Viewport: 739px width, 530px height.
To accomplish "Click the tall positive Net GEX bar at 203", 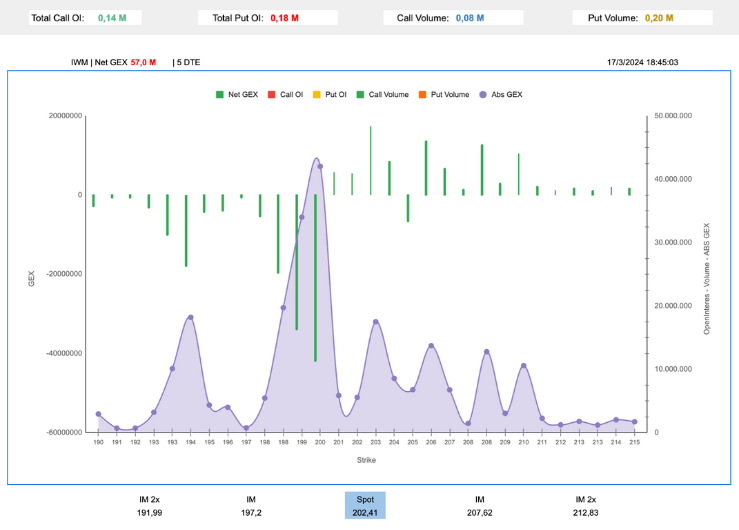I will coord(370,160).
